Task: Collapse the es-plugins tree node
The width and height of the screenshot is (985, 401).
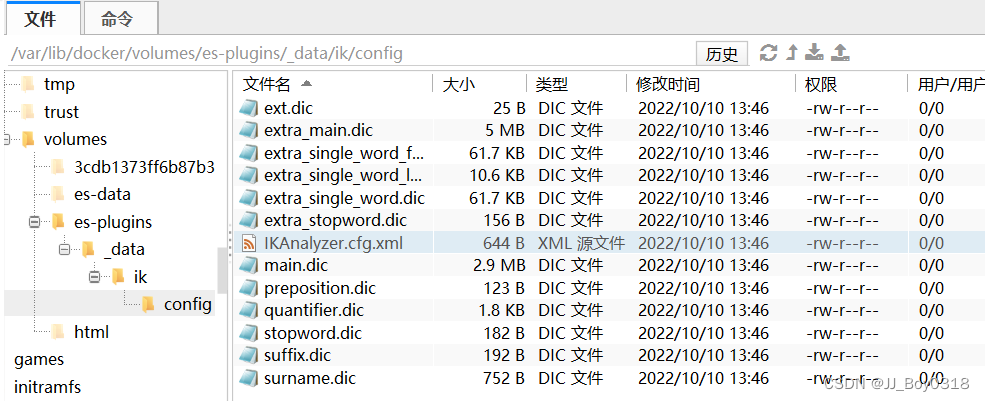Action: coord(34,222)
